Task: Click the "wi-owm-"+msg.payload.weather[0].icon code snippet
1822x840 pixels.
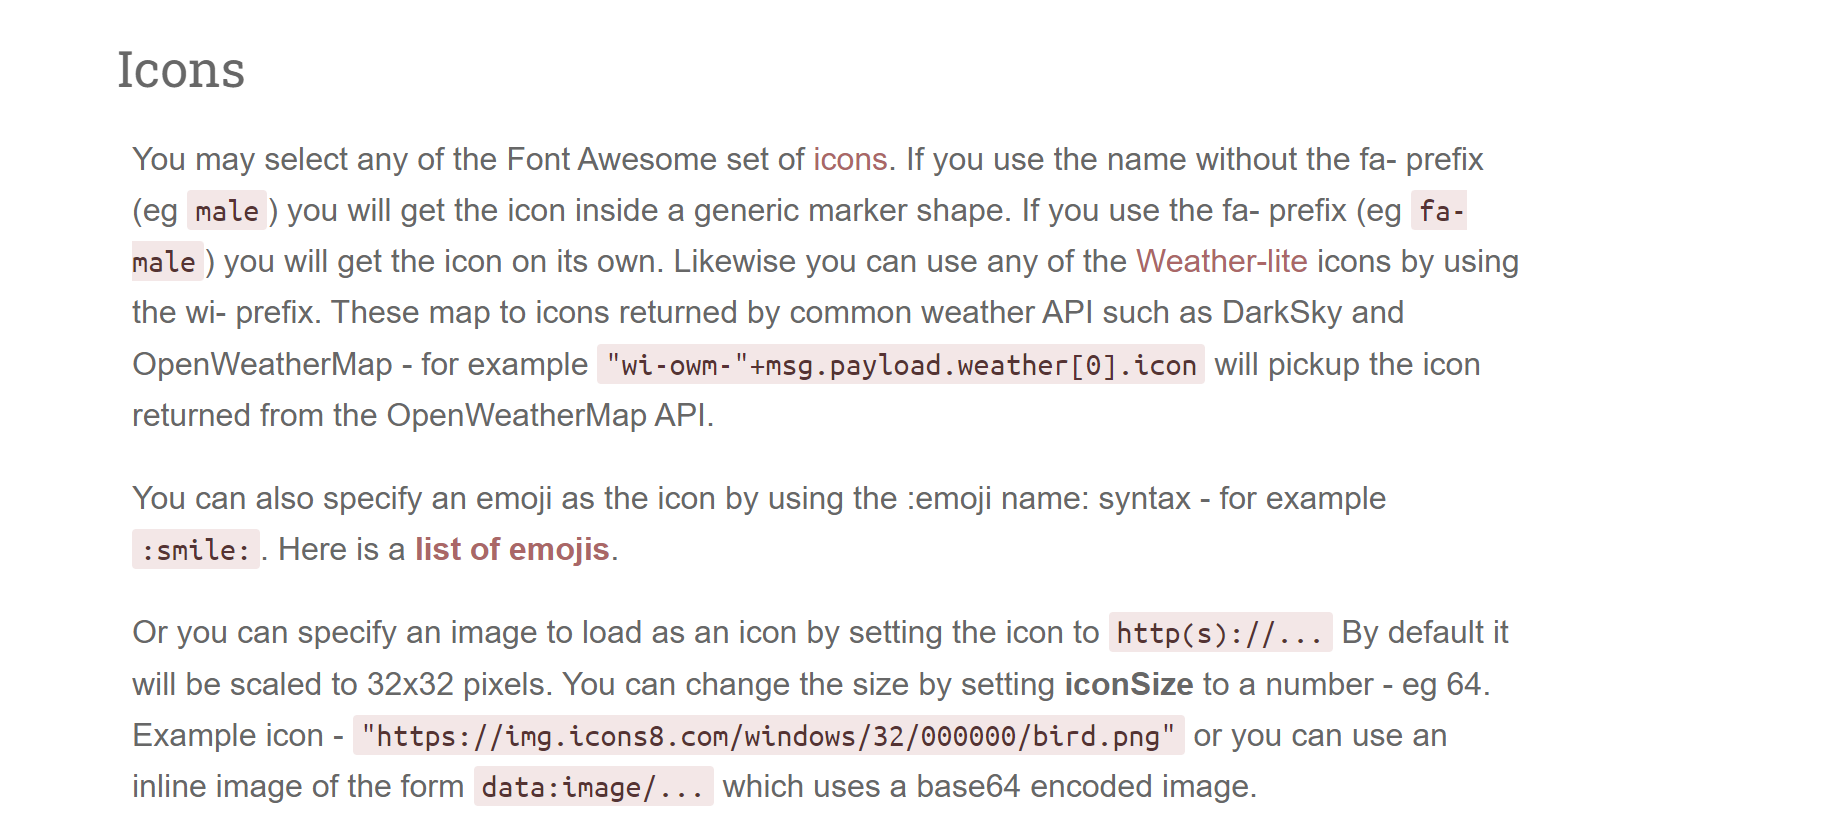Action: tap(900, 366)
